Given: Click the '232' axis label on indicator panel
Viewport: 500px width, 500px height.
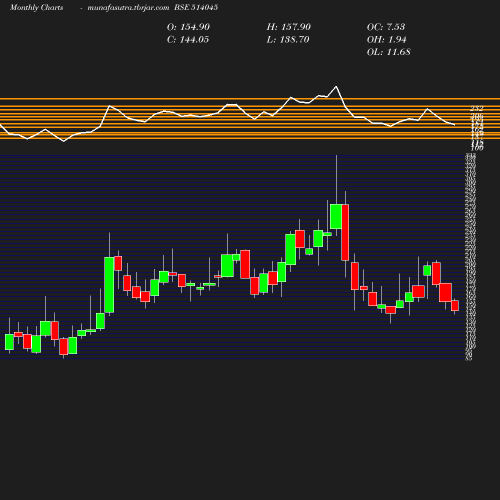Looking at the screenshot, I should coord(477,108).
